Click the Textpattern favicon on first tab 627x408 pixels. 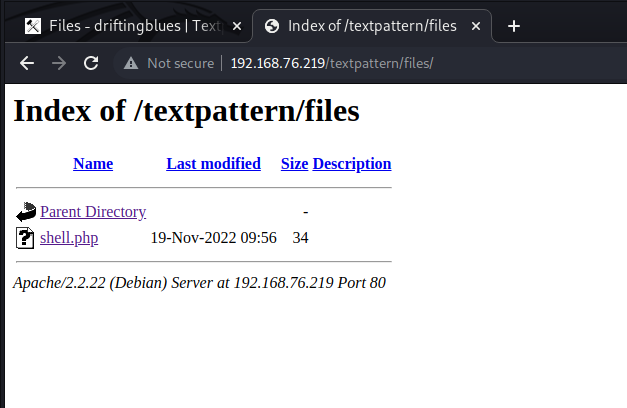point(33,26)
